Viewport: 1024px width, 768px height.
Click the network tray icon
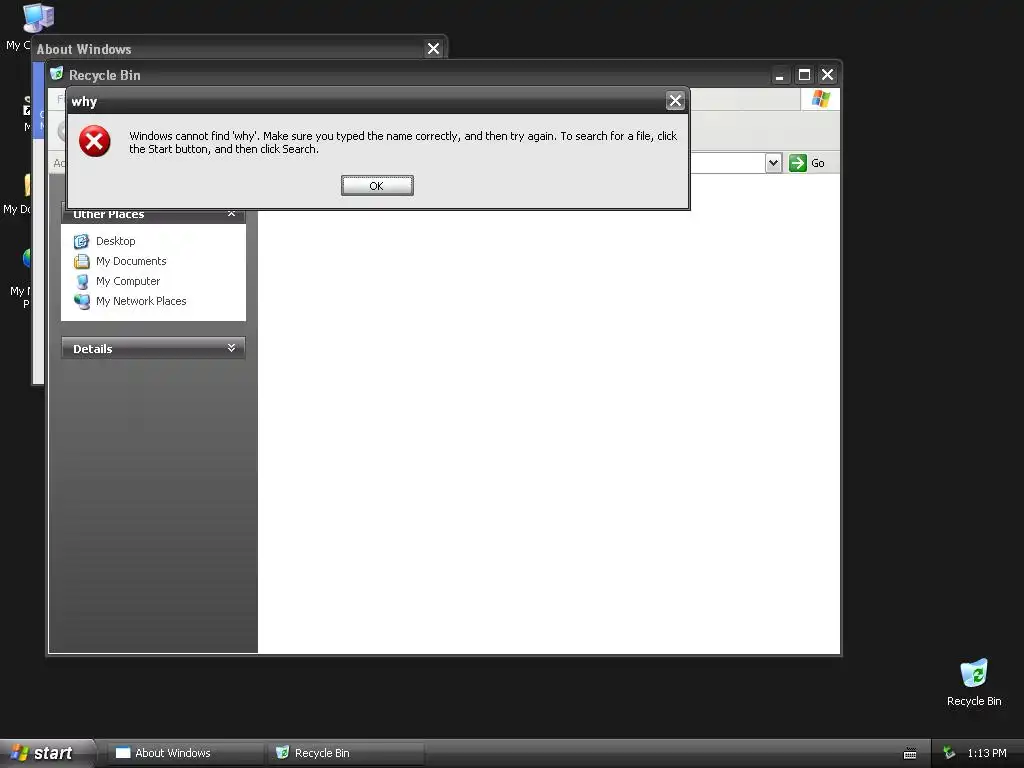pyautogui.click(x=949, y=753)
